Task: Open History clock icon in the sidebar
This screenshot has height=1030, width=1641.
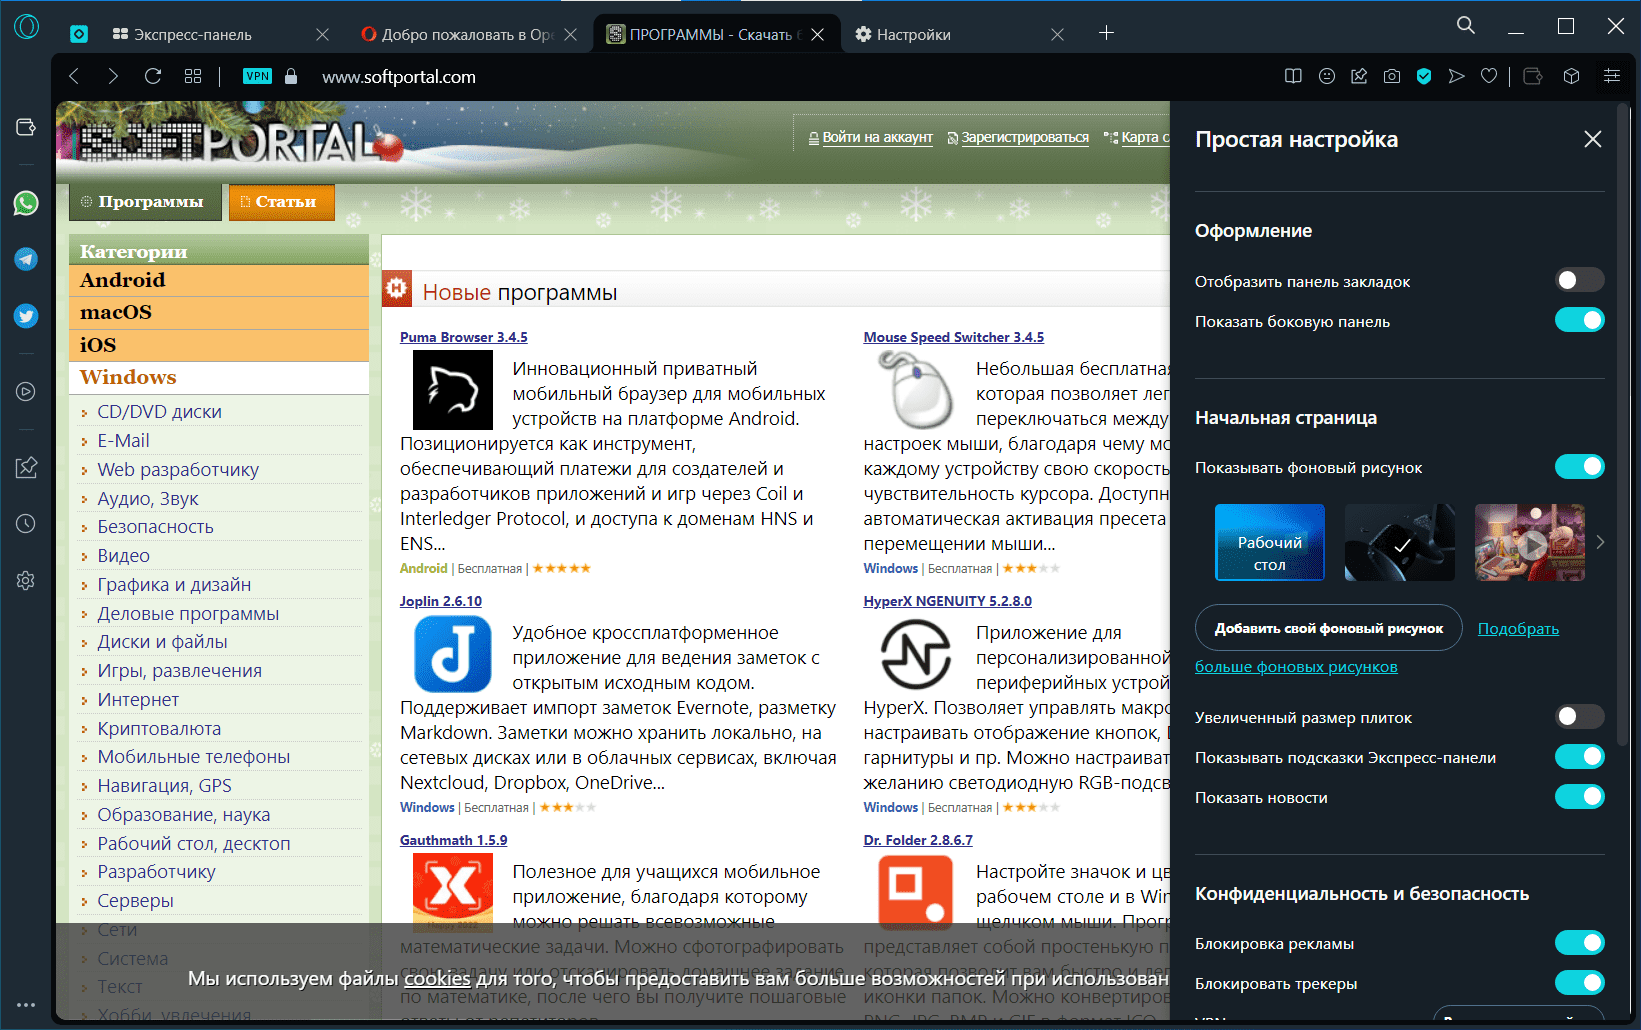Action: pos(26,523)
